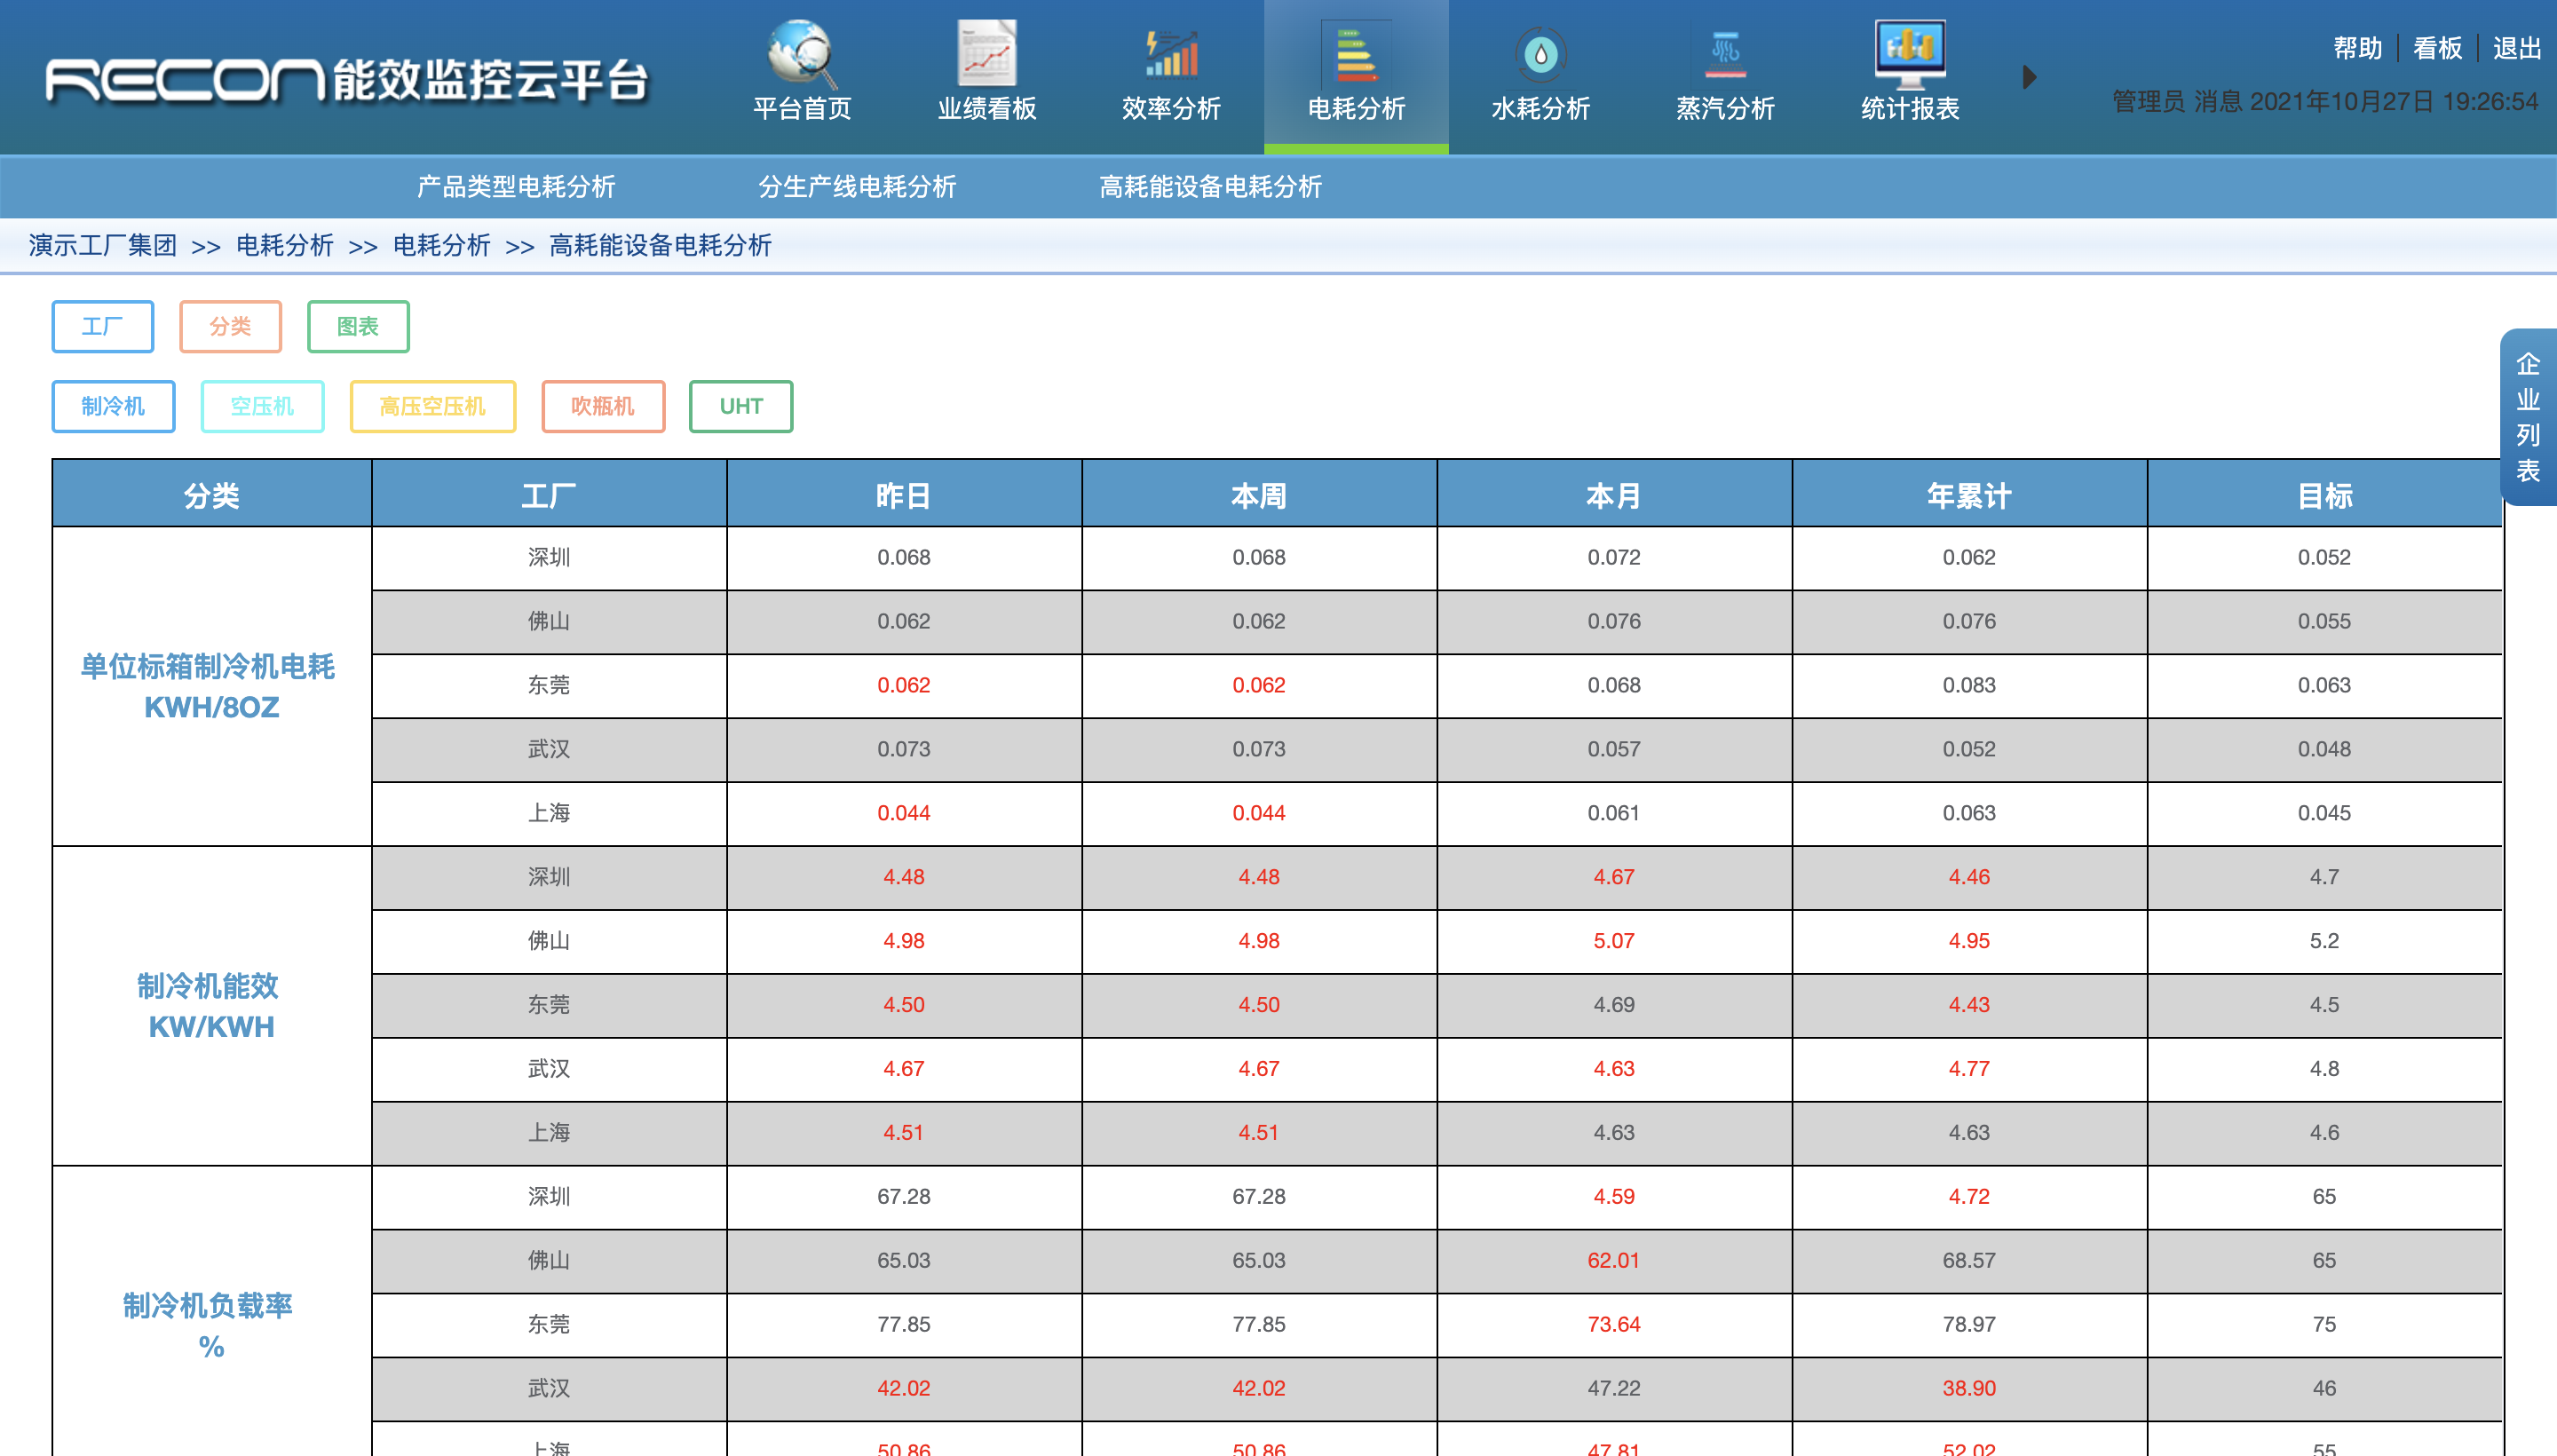Show more nav items with right arrow
The width and height of the screenshot is (2557, 1456).
2029,77
